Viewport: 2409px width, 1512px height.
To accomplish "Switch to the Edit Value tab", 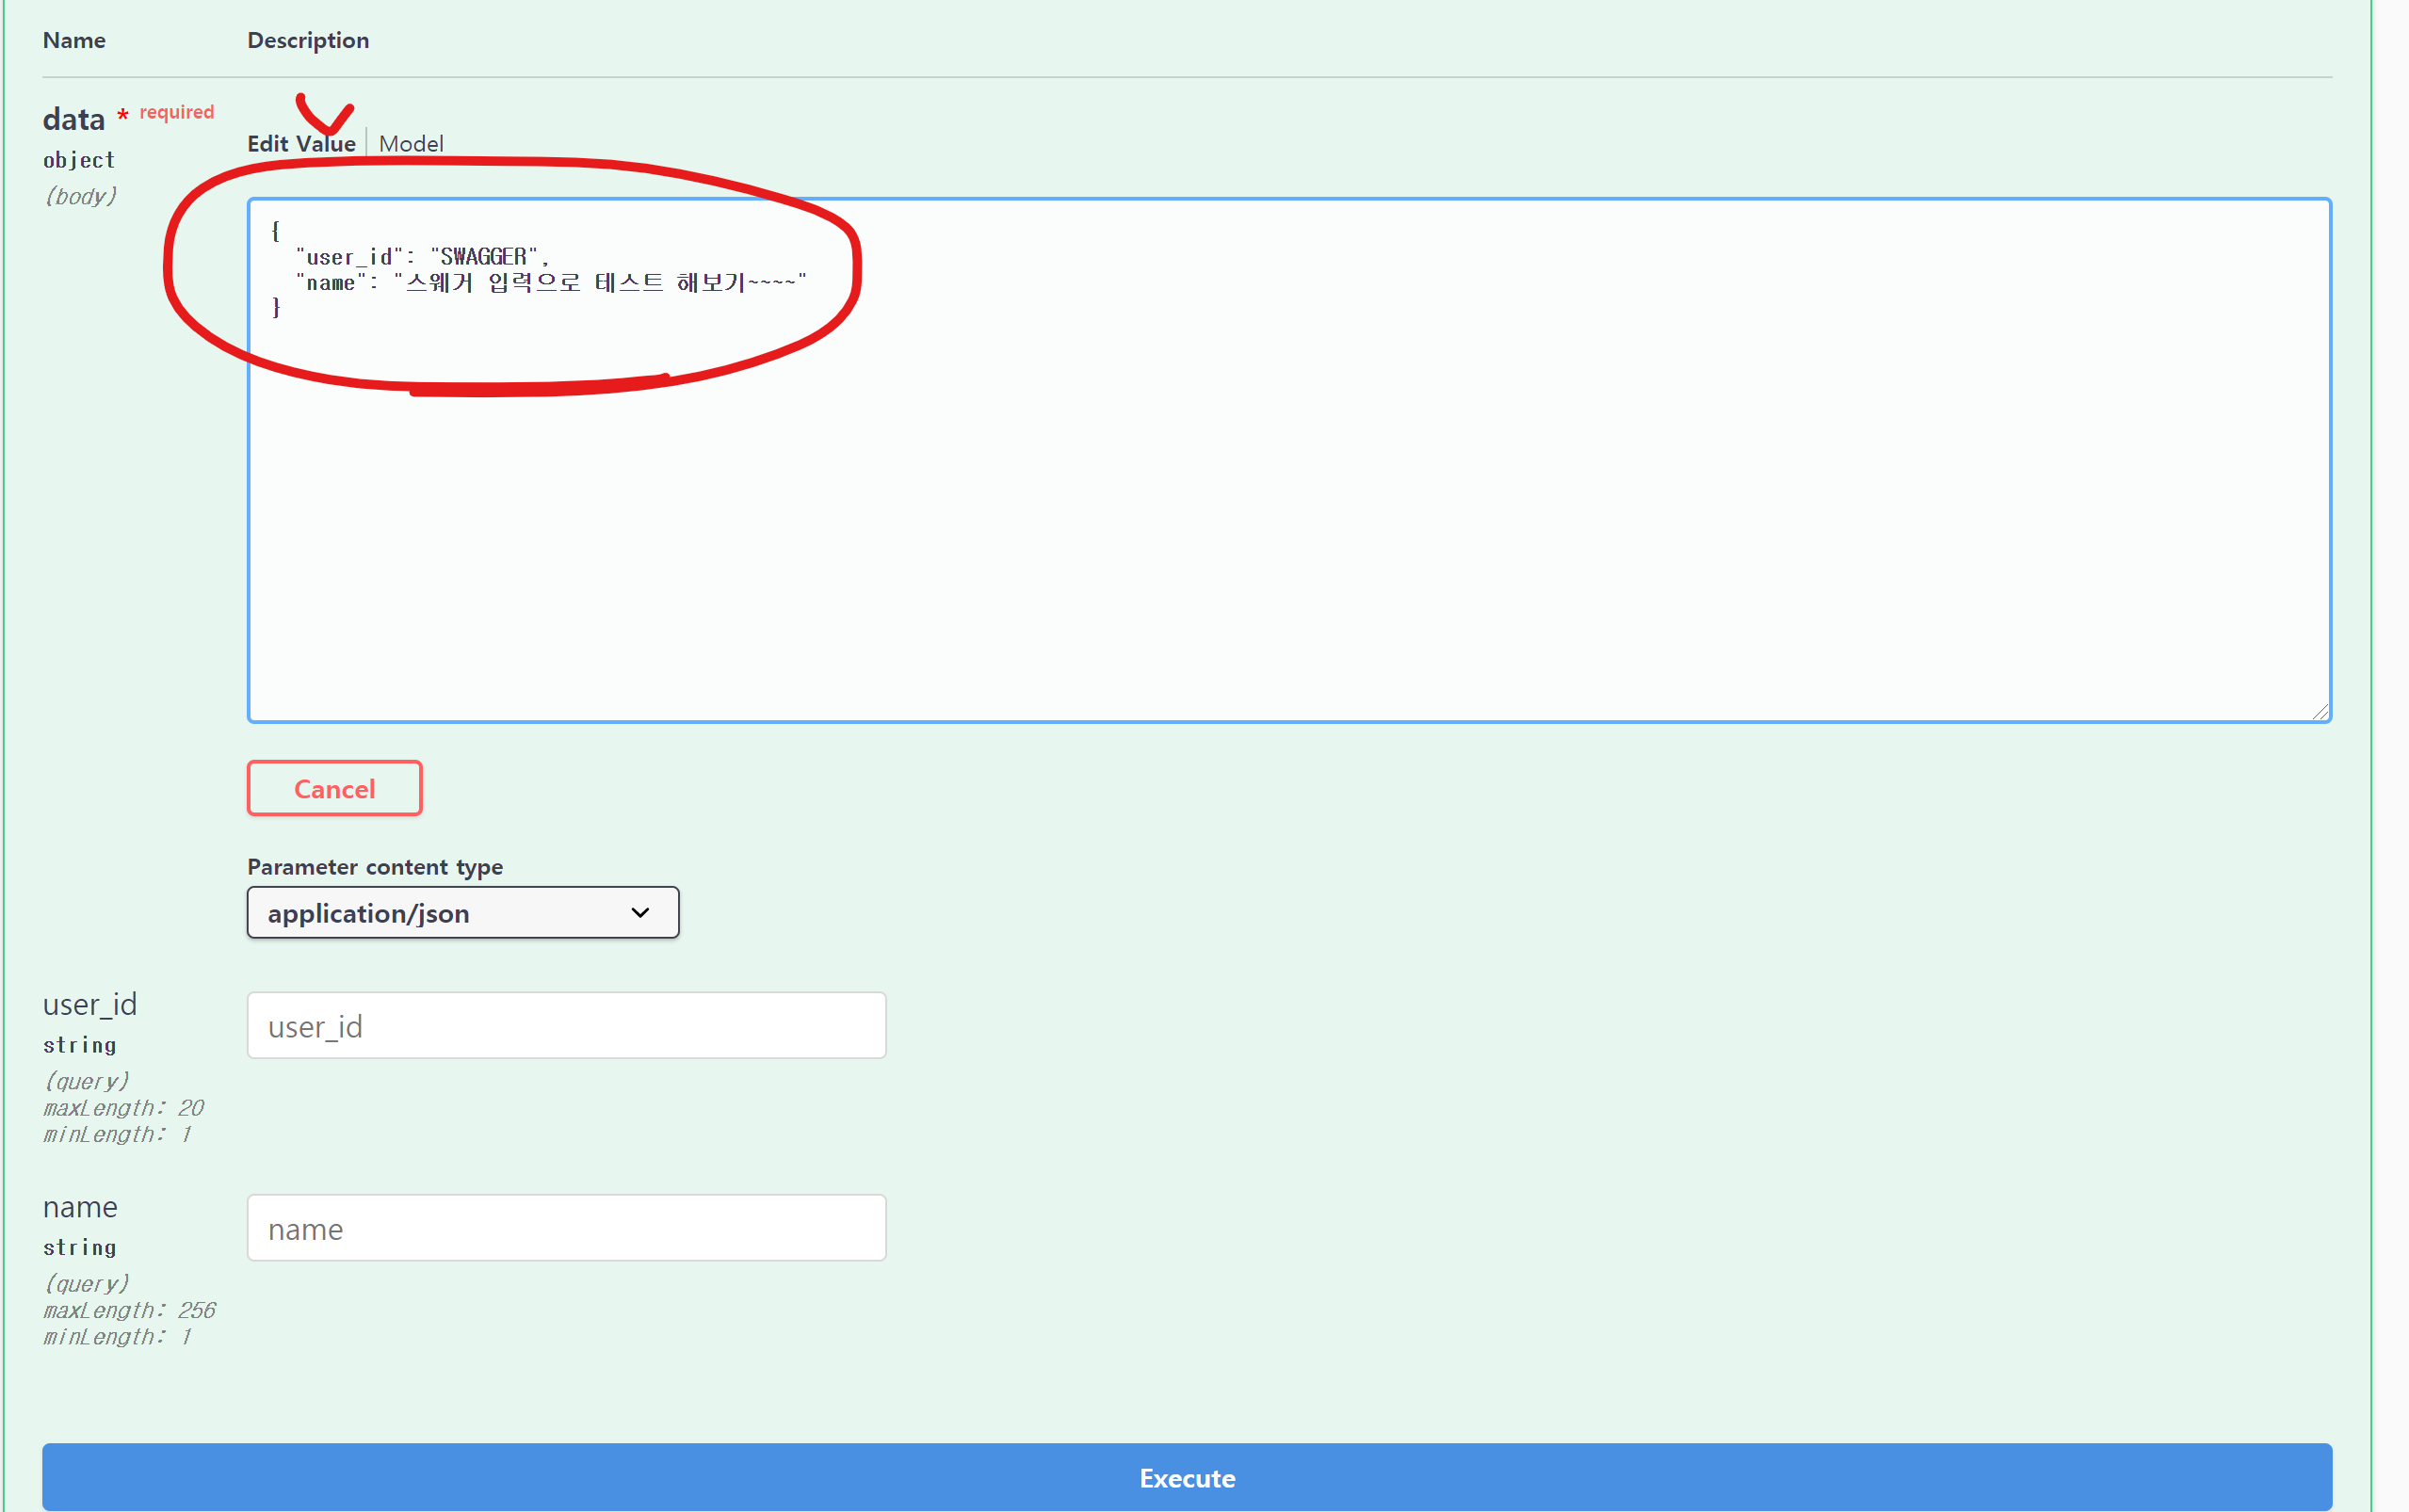I will click(x=301, y=144).
